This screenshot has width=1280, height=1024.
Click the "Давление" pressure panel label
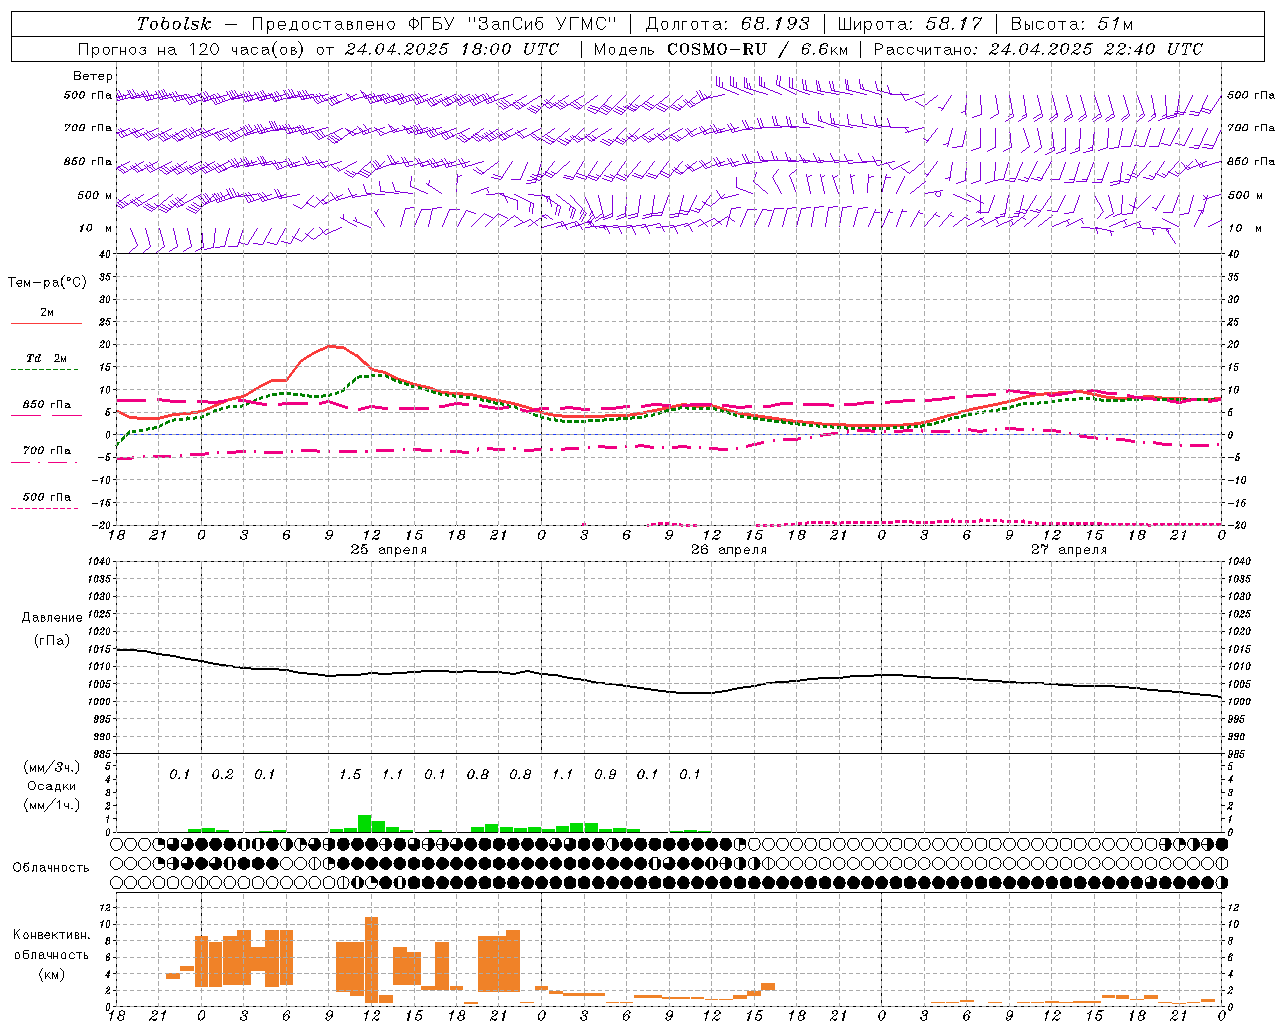point(52,618)
